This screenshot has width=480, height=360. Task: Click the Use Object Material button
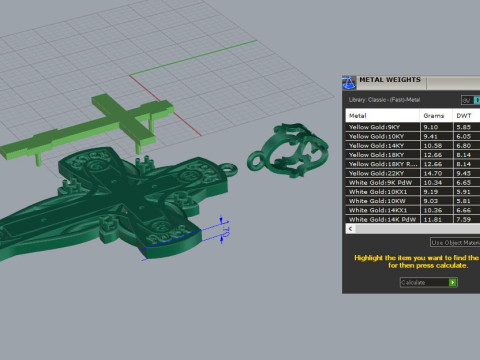(455, 242)
